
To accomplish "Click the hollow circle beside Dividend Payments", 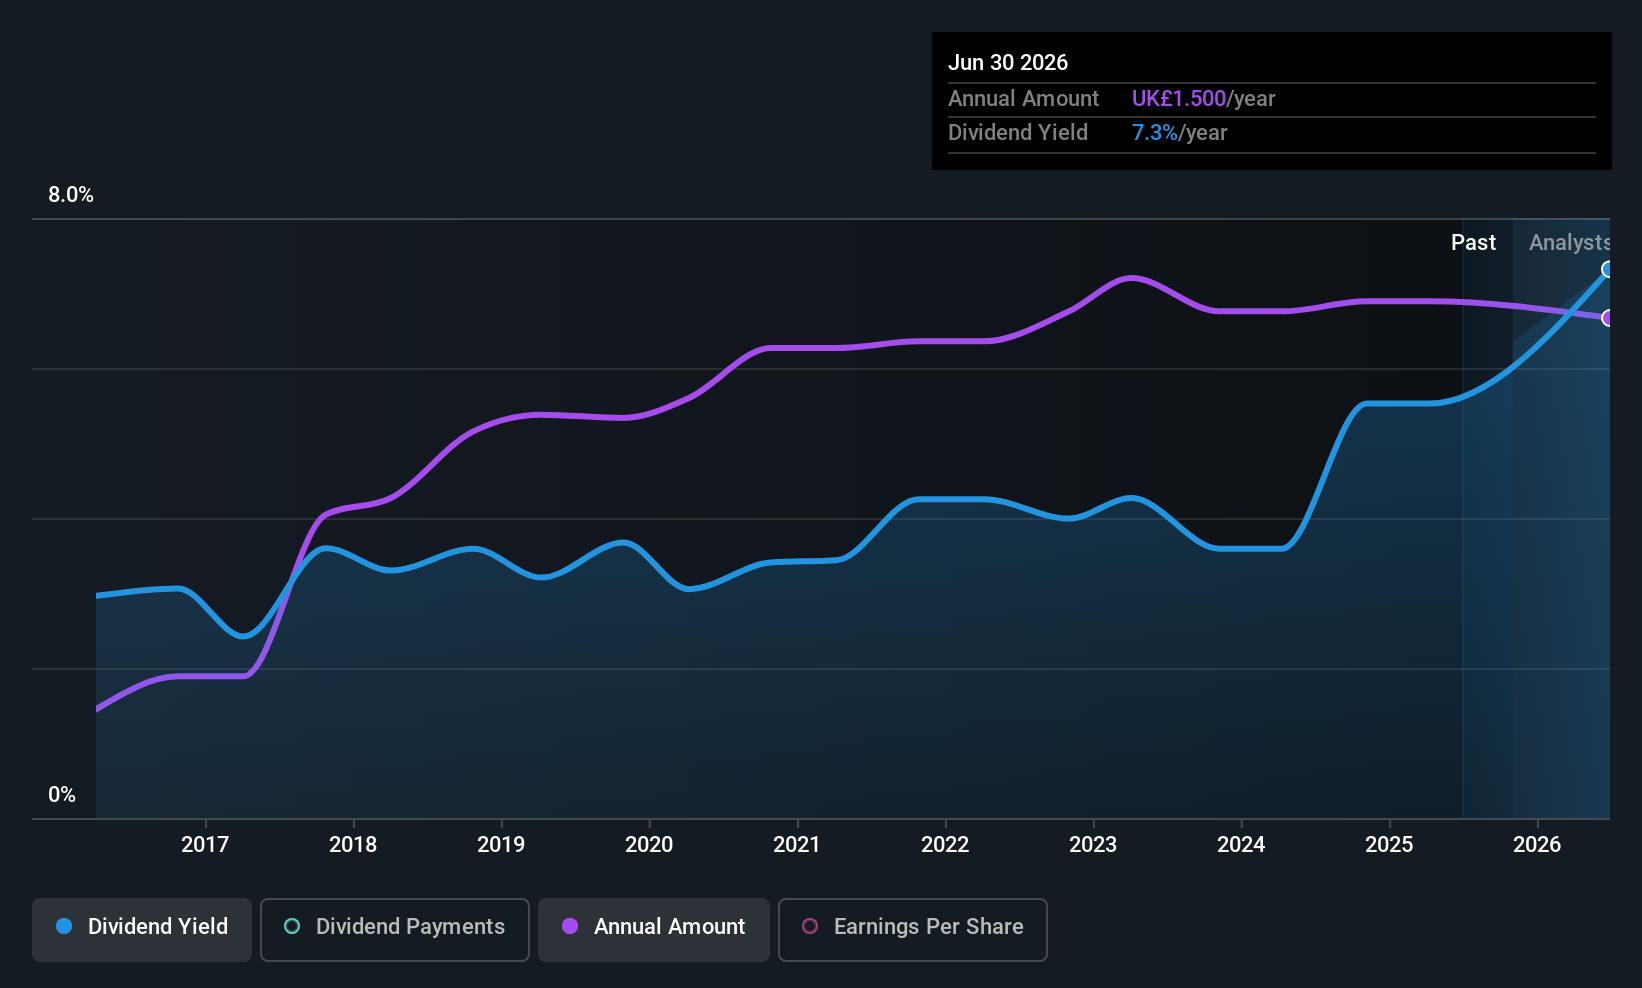I will [292, 927].
